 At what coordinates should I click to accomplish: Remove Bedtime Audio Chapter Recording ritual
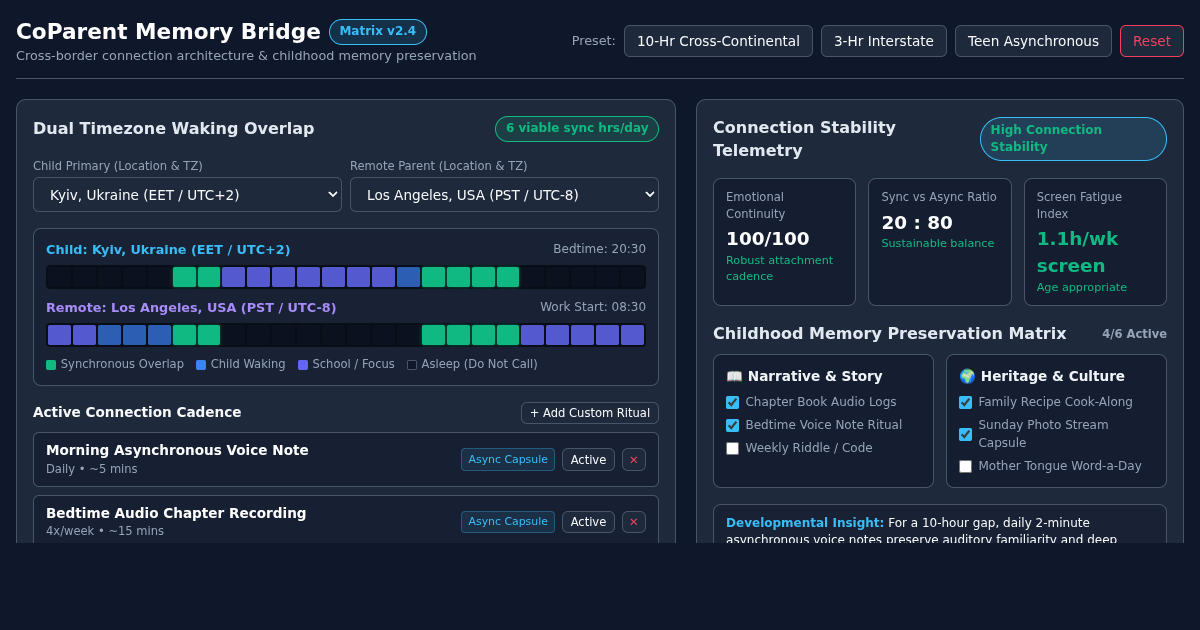(x=634, y=522)
